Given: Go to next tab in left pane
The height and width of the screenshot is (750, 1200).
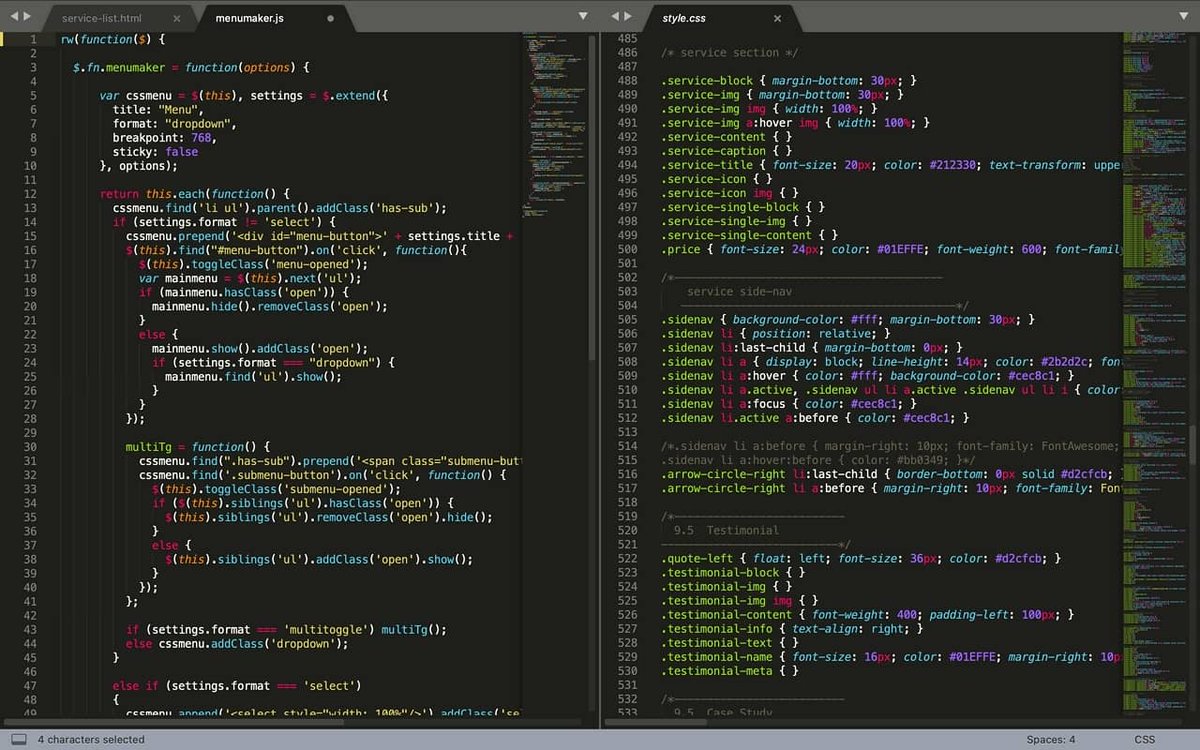Looking at the screenshot, I should coord(27,16).
